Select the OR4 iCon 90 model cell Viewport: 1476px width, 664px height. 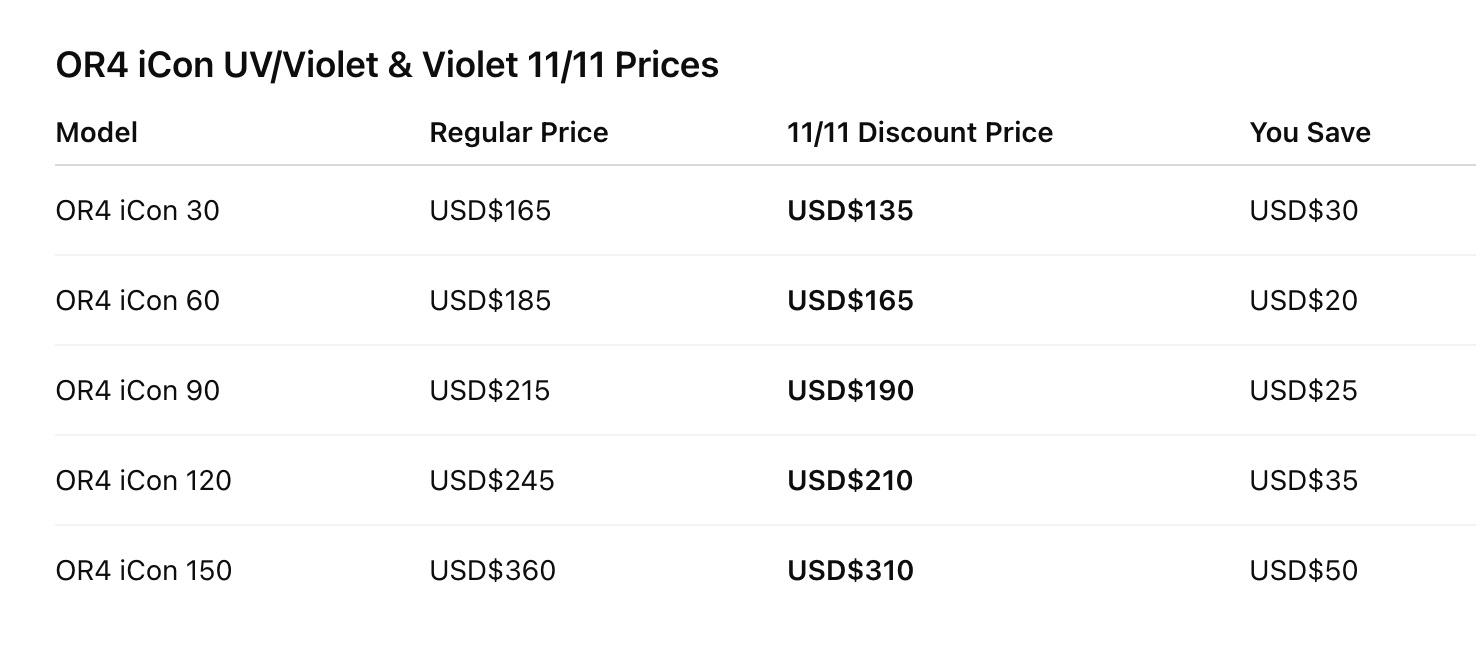click(x=138, y=391)
